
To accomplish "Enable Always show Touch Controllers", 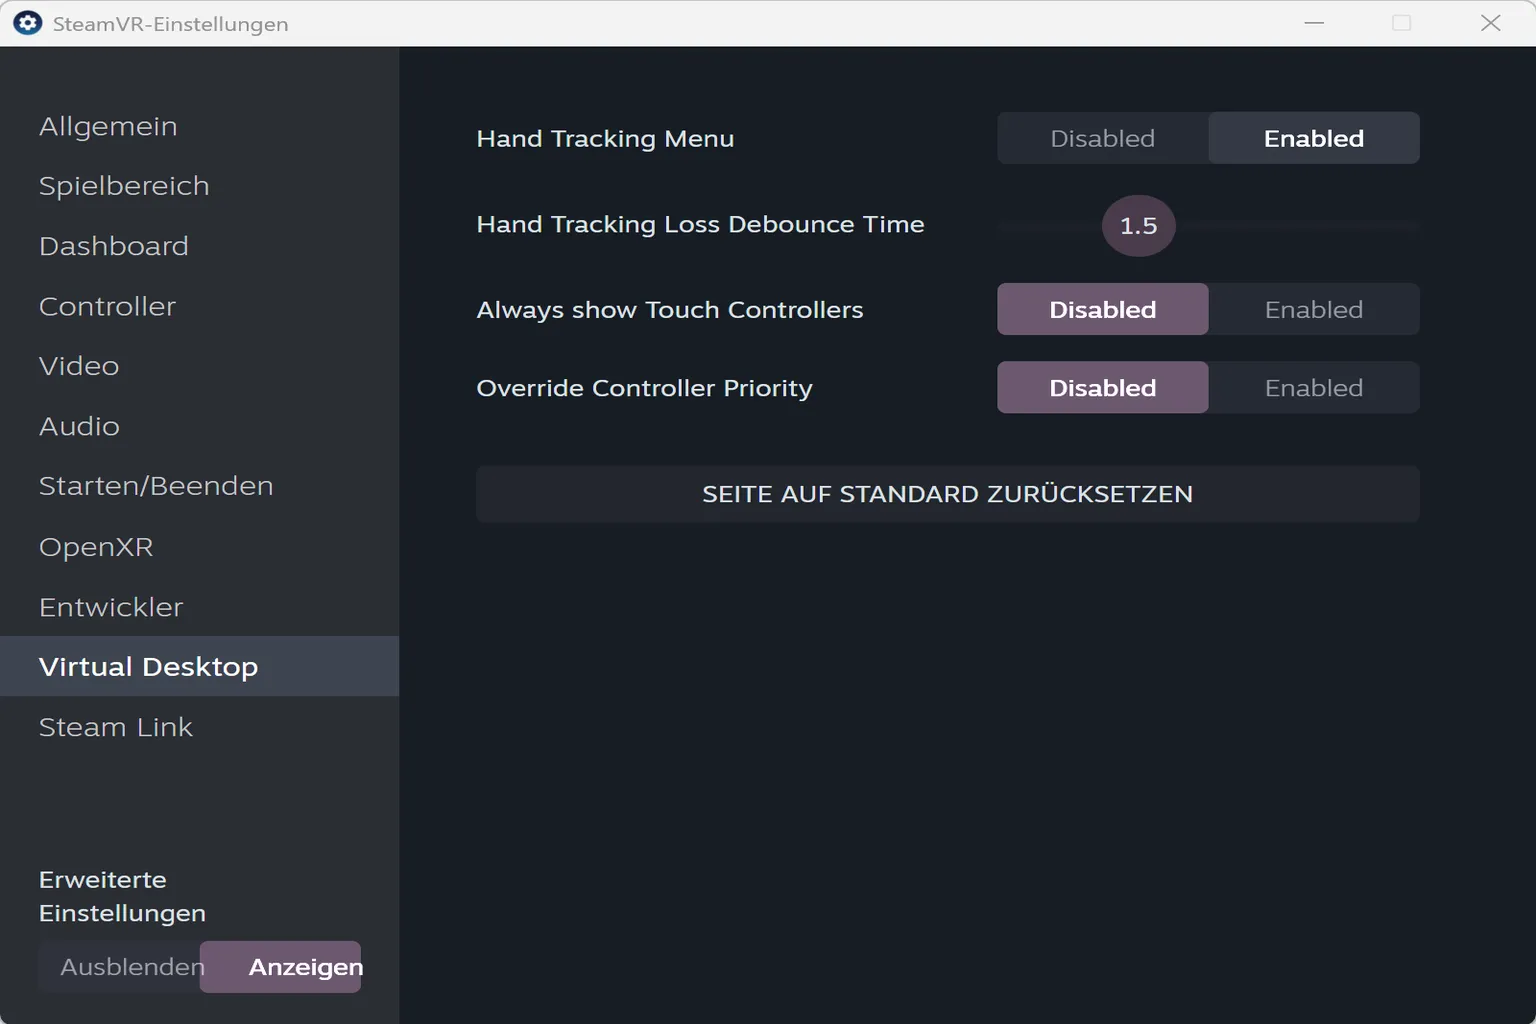I will tap(1314, 309).
